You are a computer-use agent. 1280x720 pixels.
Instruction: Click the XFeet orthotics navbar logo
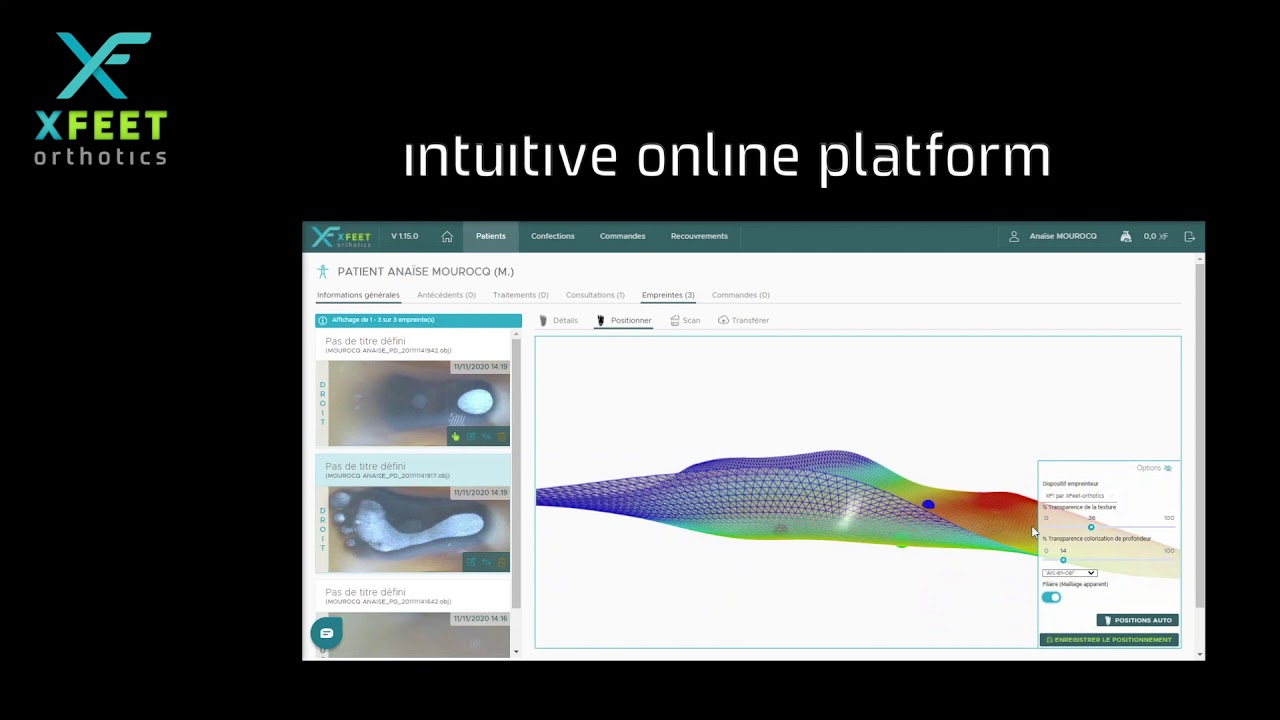(341, 237)
